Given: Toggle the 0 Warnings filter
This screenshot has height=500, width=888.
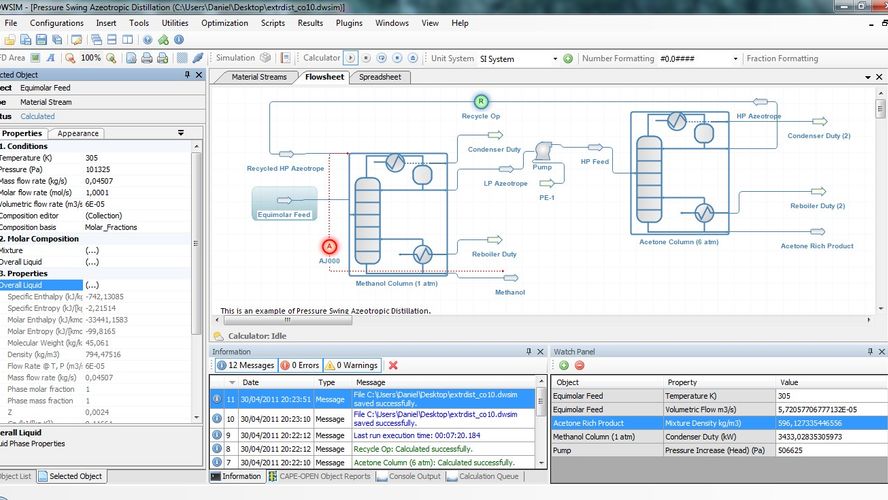Looking at the screenshot, I should [x=351, y=366].
